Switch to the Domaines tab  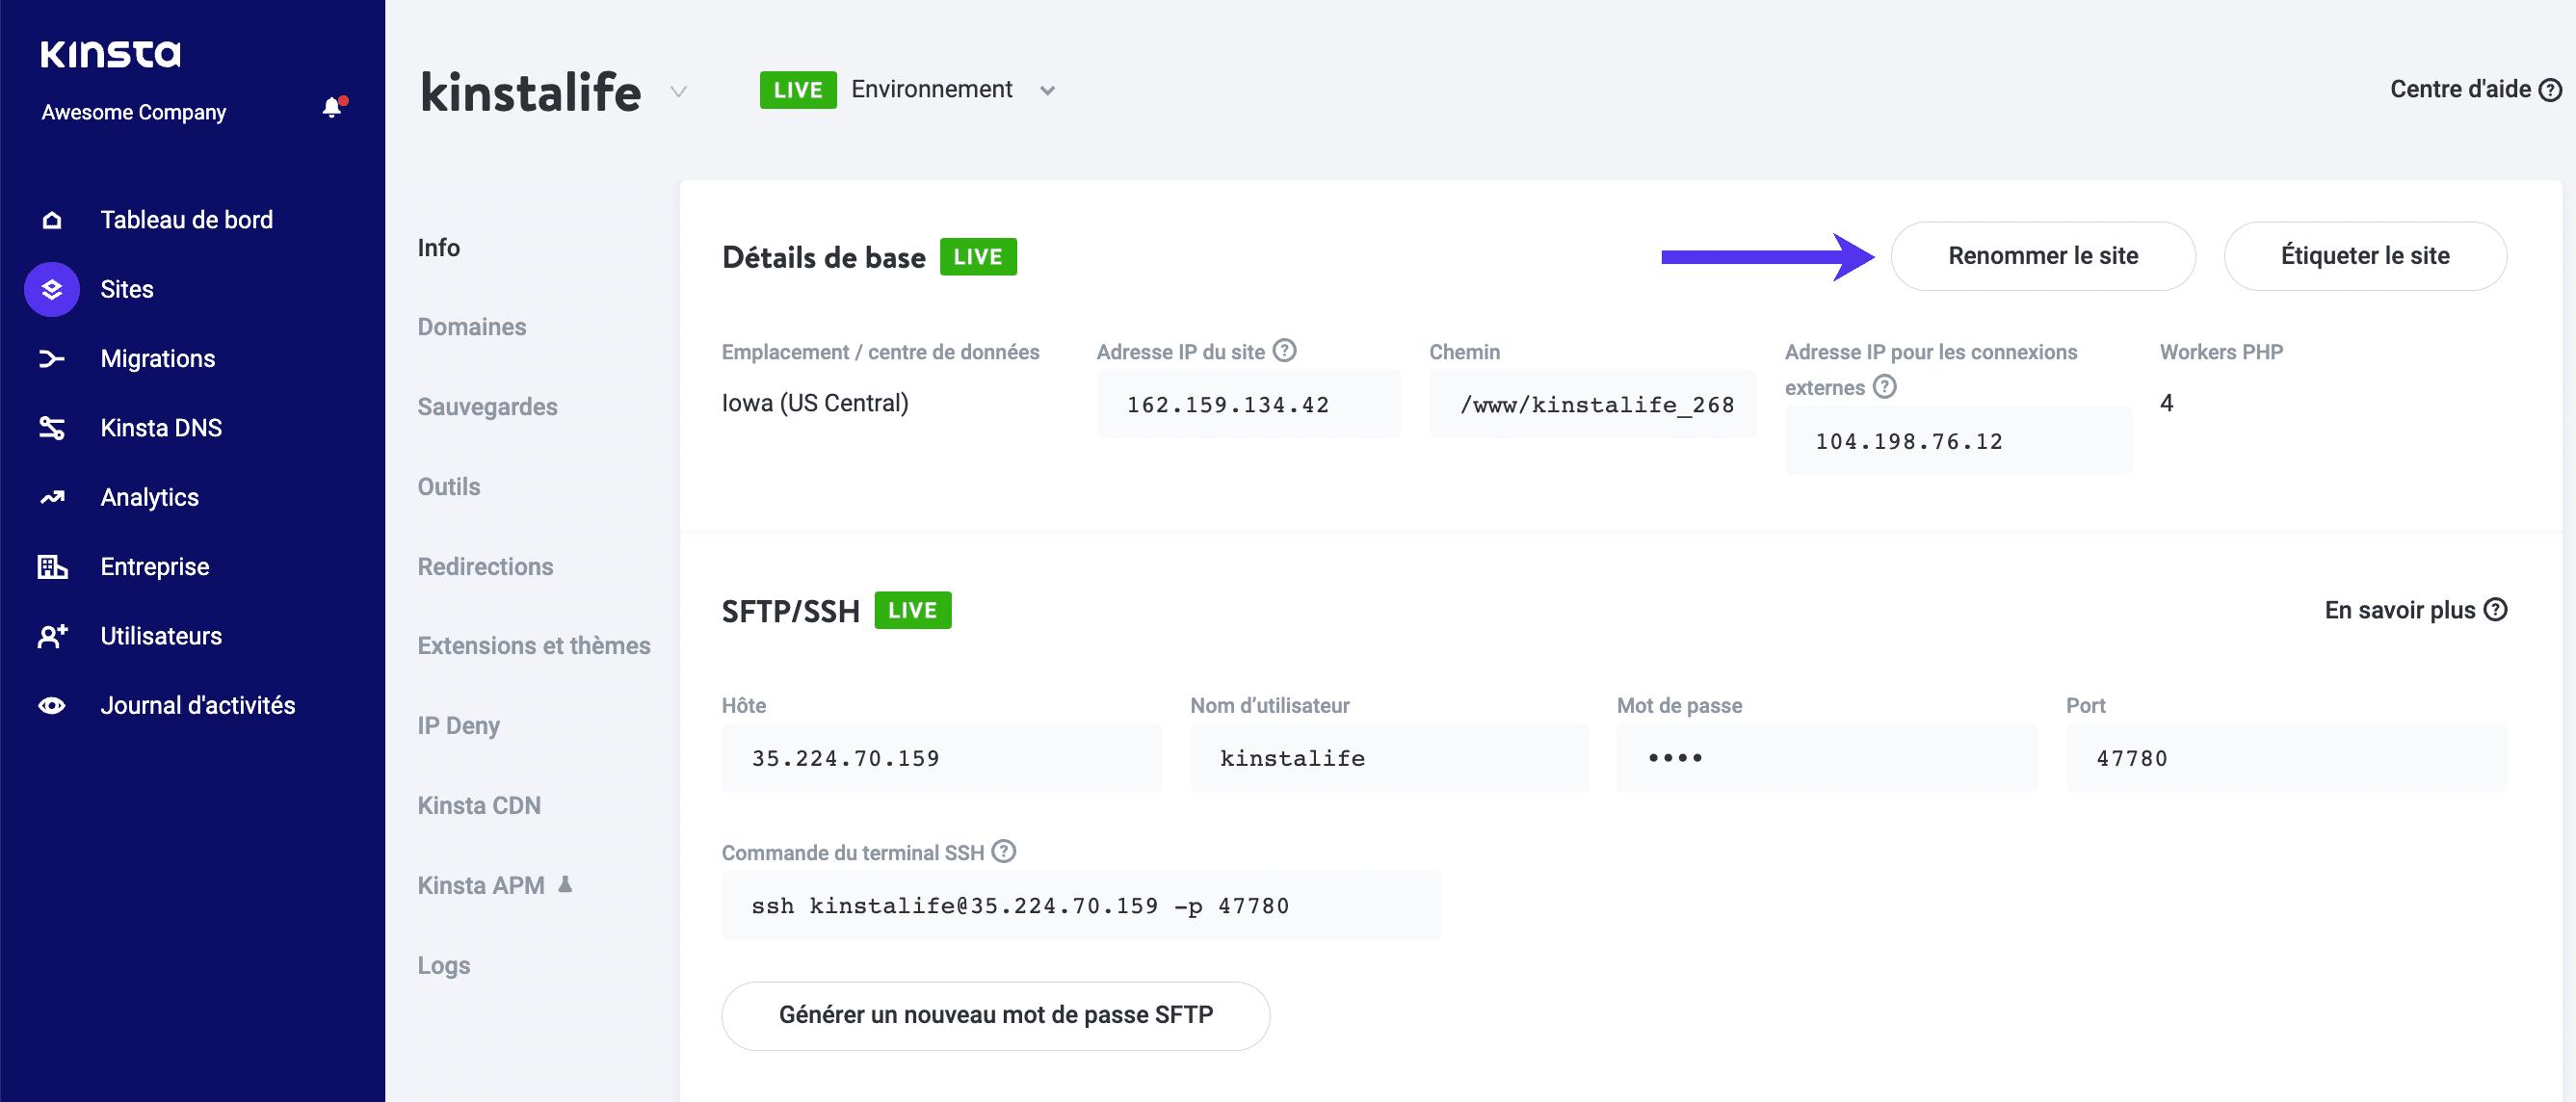(471, 326)
